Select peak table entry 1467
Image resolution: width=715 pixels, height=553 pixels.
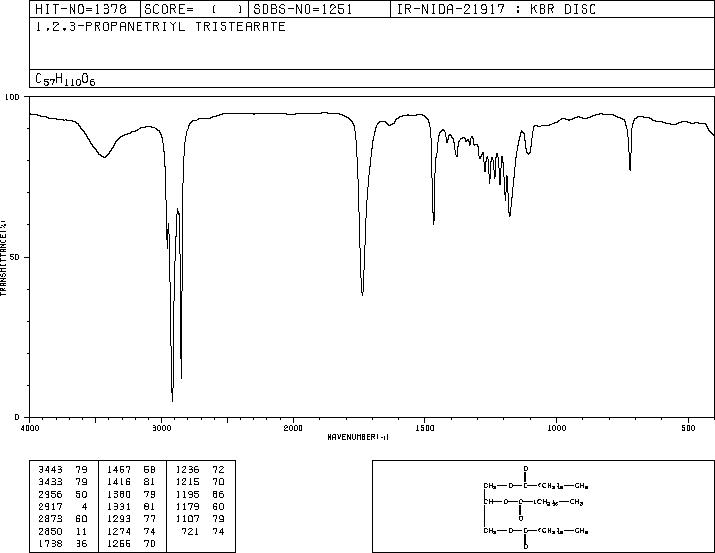click(119, 469)
